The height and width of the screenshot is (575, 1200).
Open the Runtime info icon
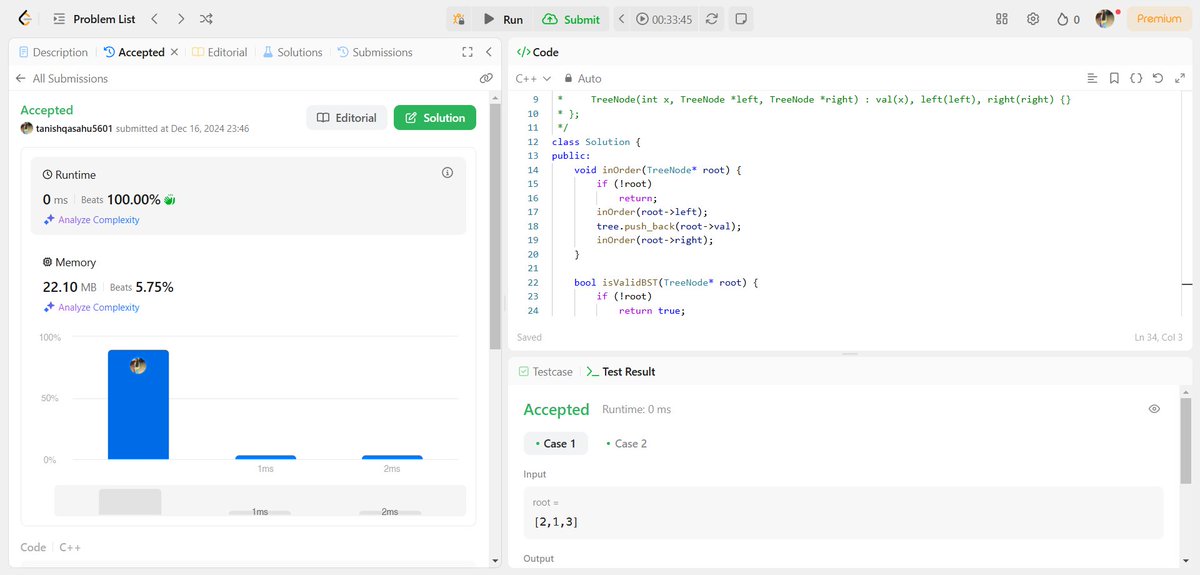447,173
